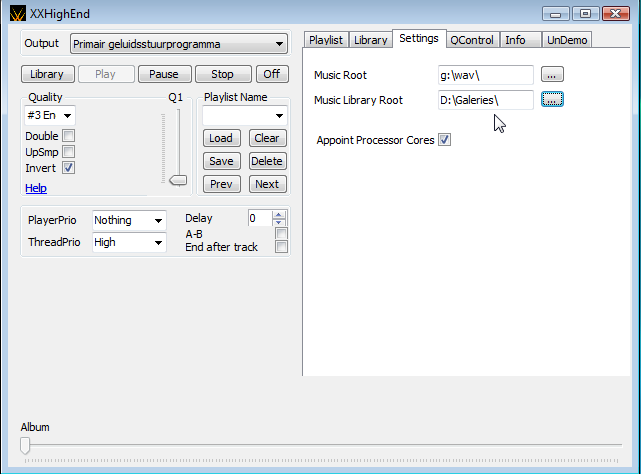This screenshot has height=474, width=641.
Task: Uncheck Appoint Processor Cores checkbox
Action: pyautogui.click(x=445, y=140)
